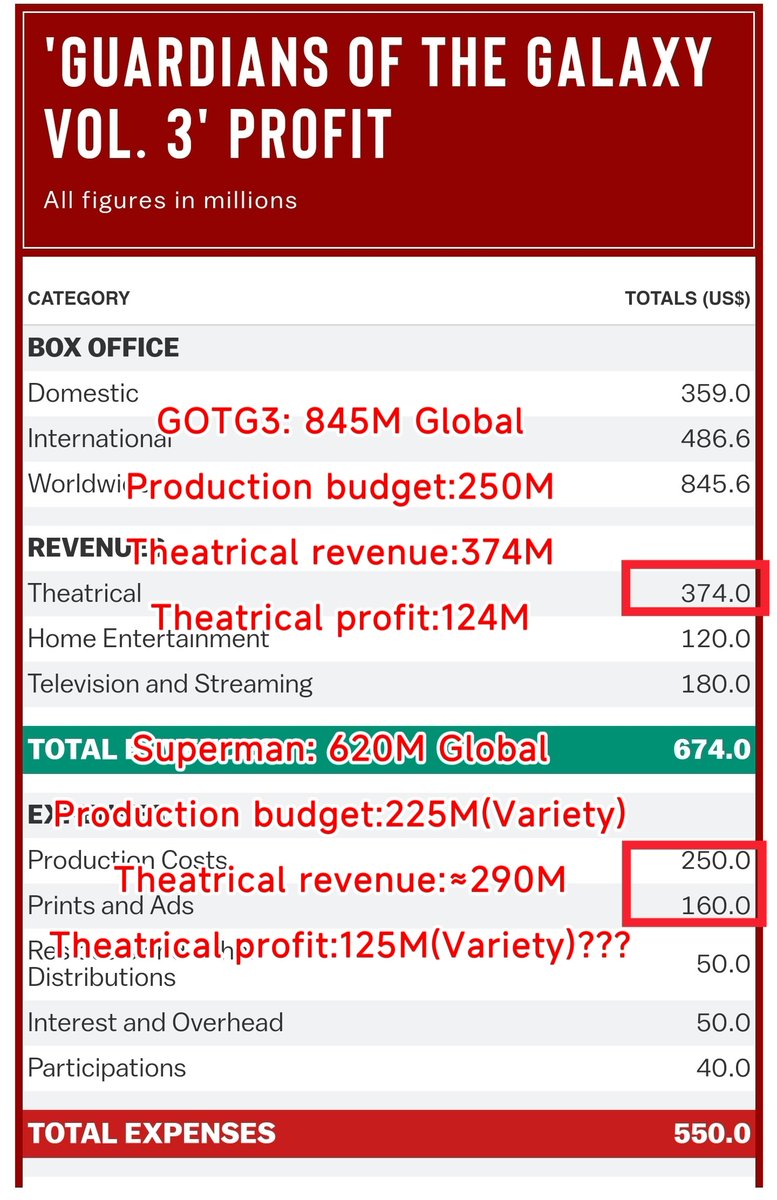777x1200 pixels.
Task: Click the Participations row label
Action: point(107,1068)
